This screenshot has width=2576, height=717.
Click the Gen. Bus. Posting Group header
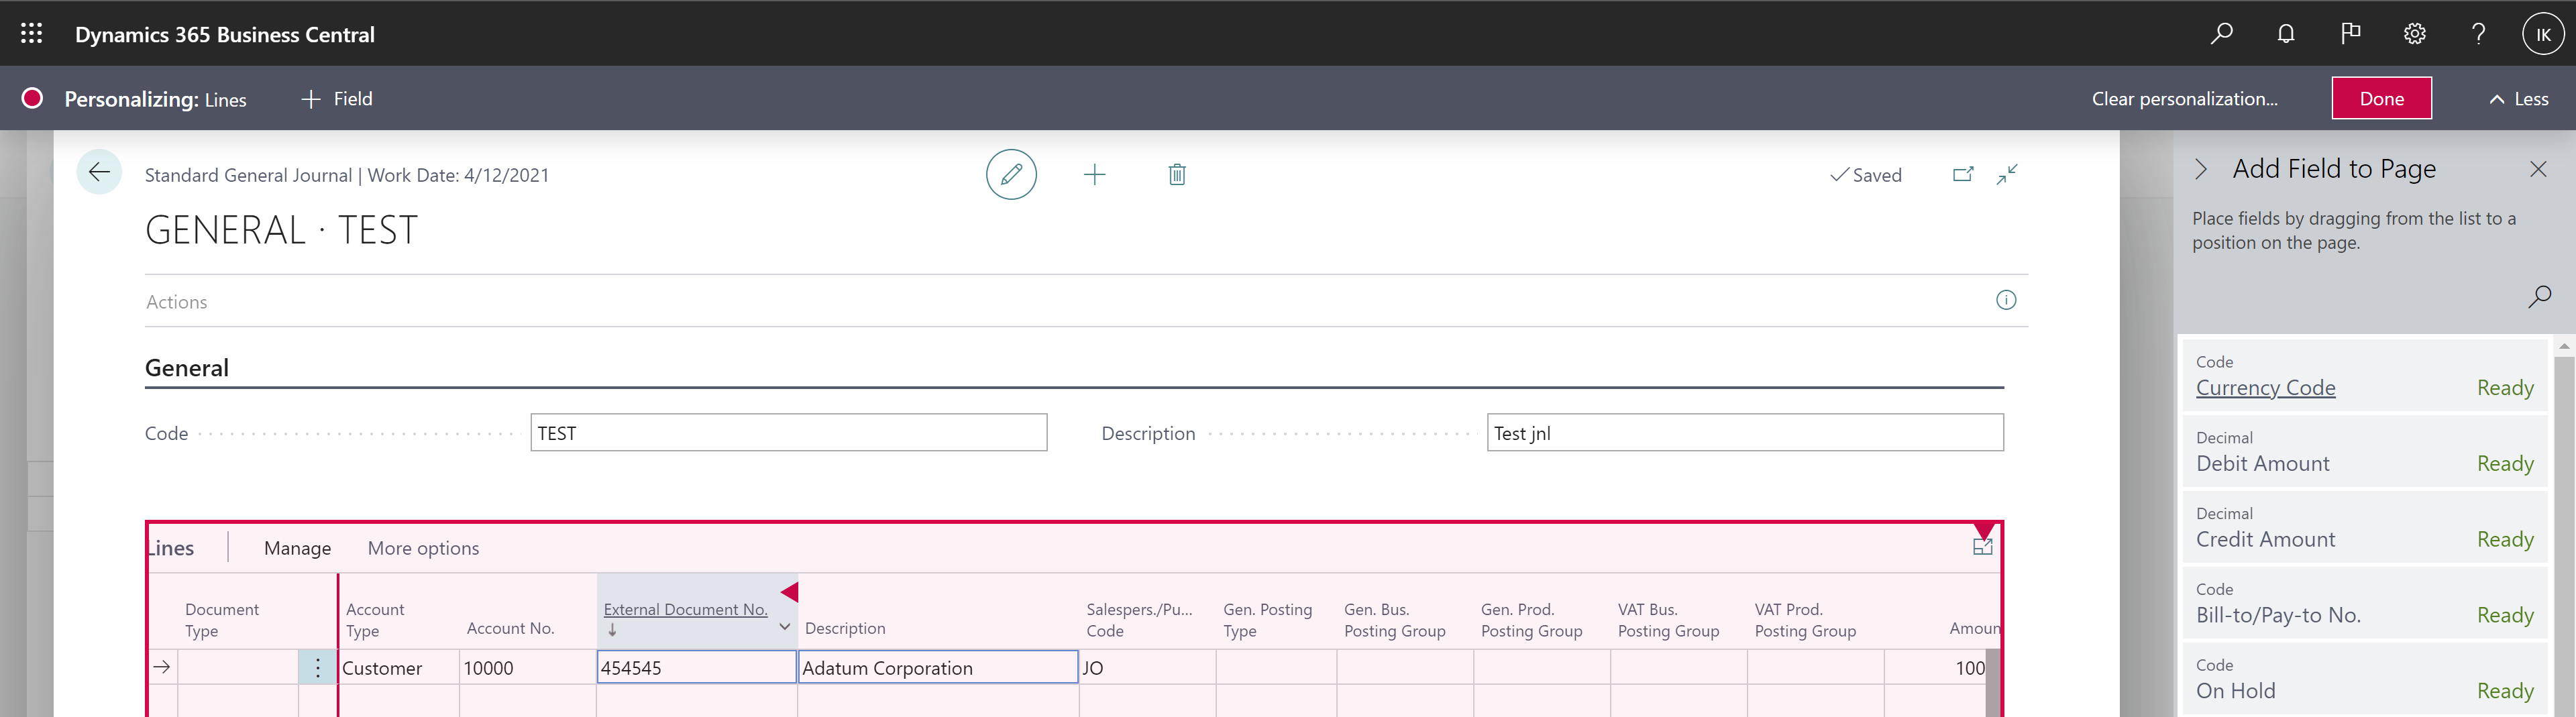[x=1394, y=620]
